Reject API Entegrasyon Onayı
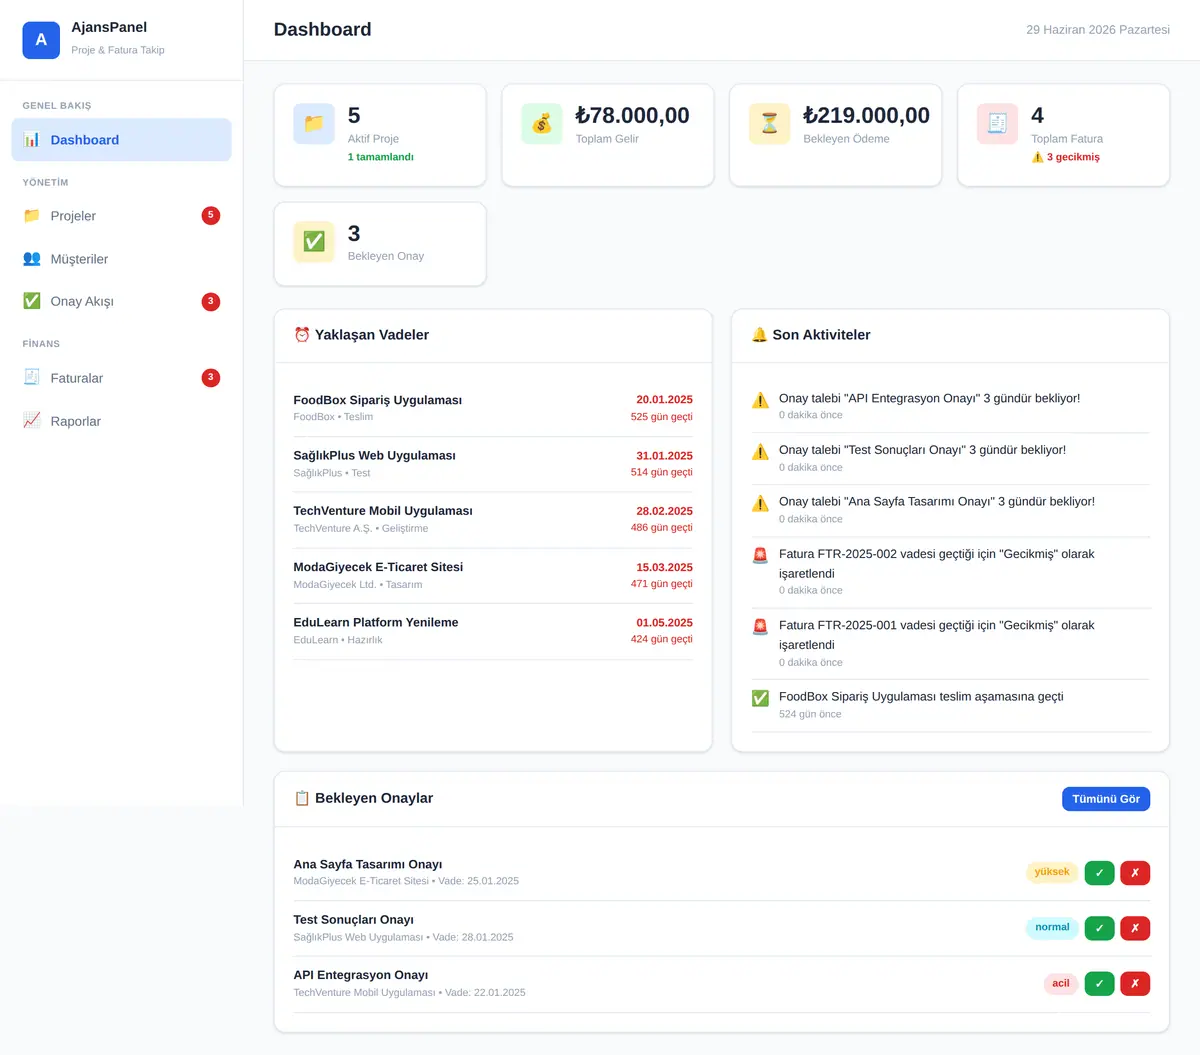The height and width of the screenshot is (1055, 1200). (1135, 984)
